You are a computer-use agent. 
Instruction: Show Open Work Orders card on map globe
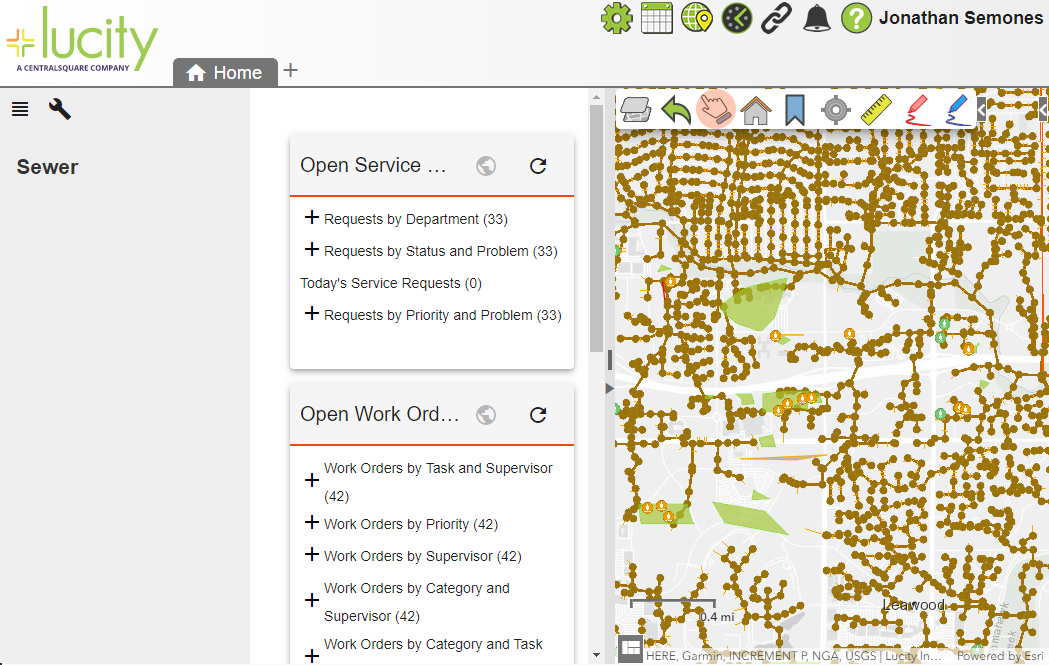(x=486, y=415)
